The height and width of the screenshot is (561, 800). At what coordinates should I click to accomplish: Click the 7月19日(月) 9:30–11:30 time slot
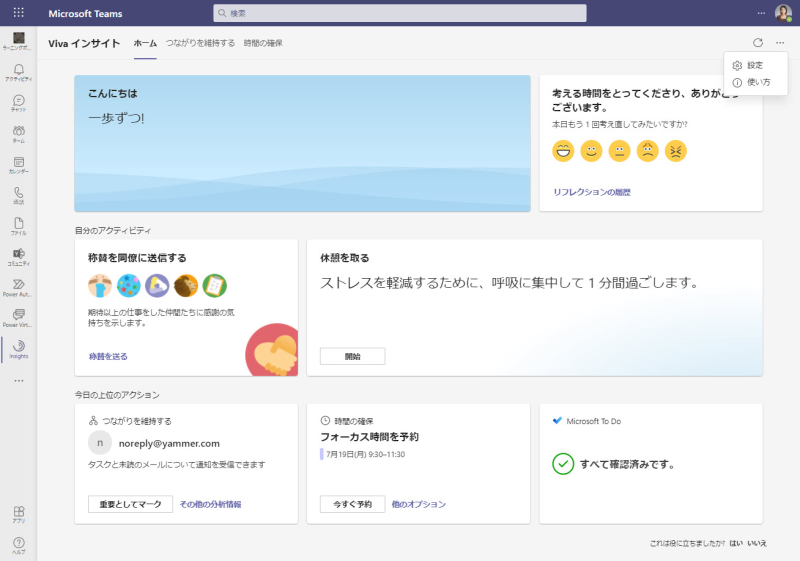(365, 454)
